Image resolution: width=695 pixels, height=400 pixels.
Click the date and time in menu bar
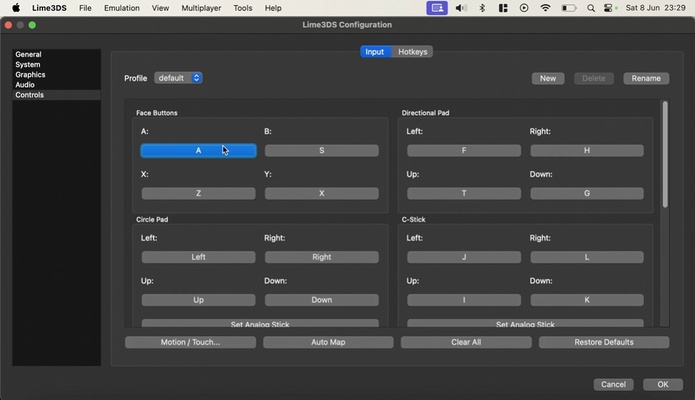pos(656,8)
